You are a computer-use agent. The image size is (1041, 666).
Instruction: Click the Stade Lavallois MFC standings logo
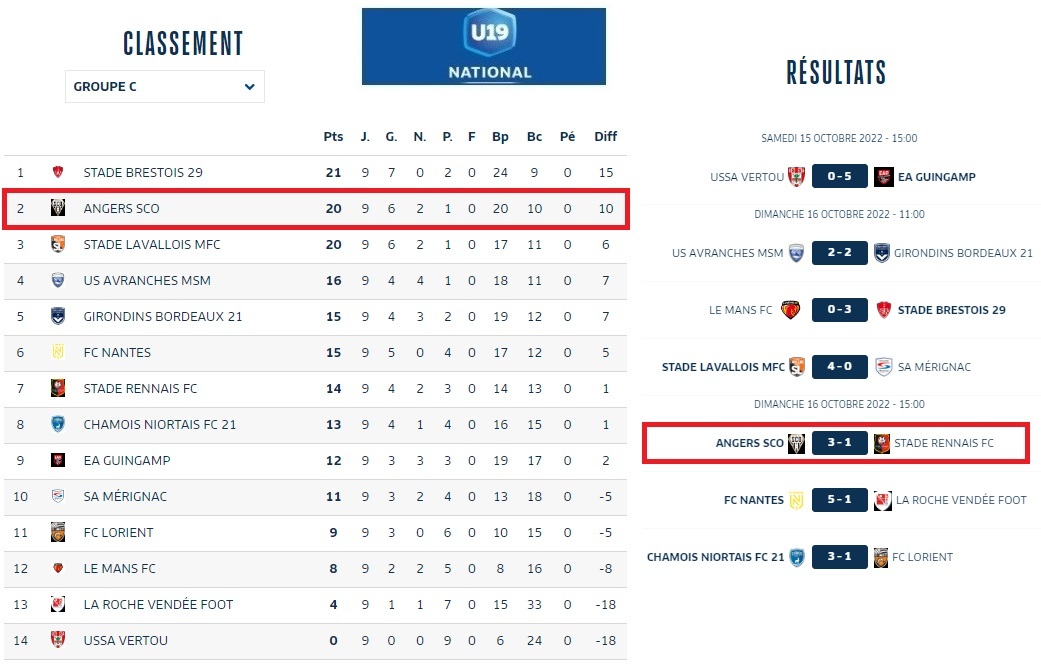[x=58, y=244]
